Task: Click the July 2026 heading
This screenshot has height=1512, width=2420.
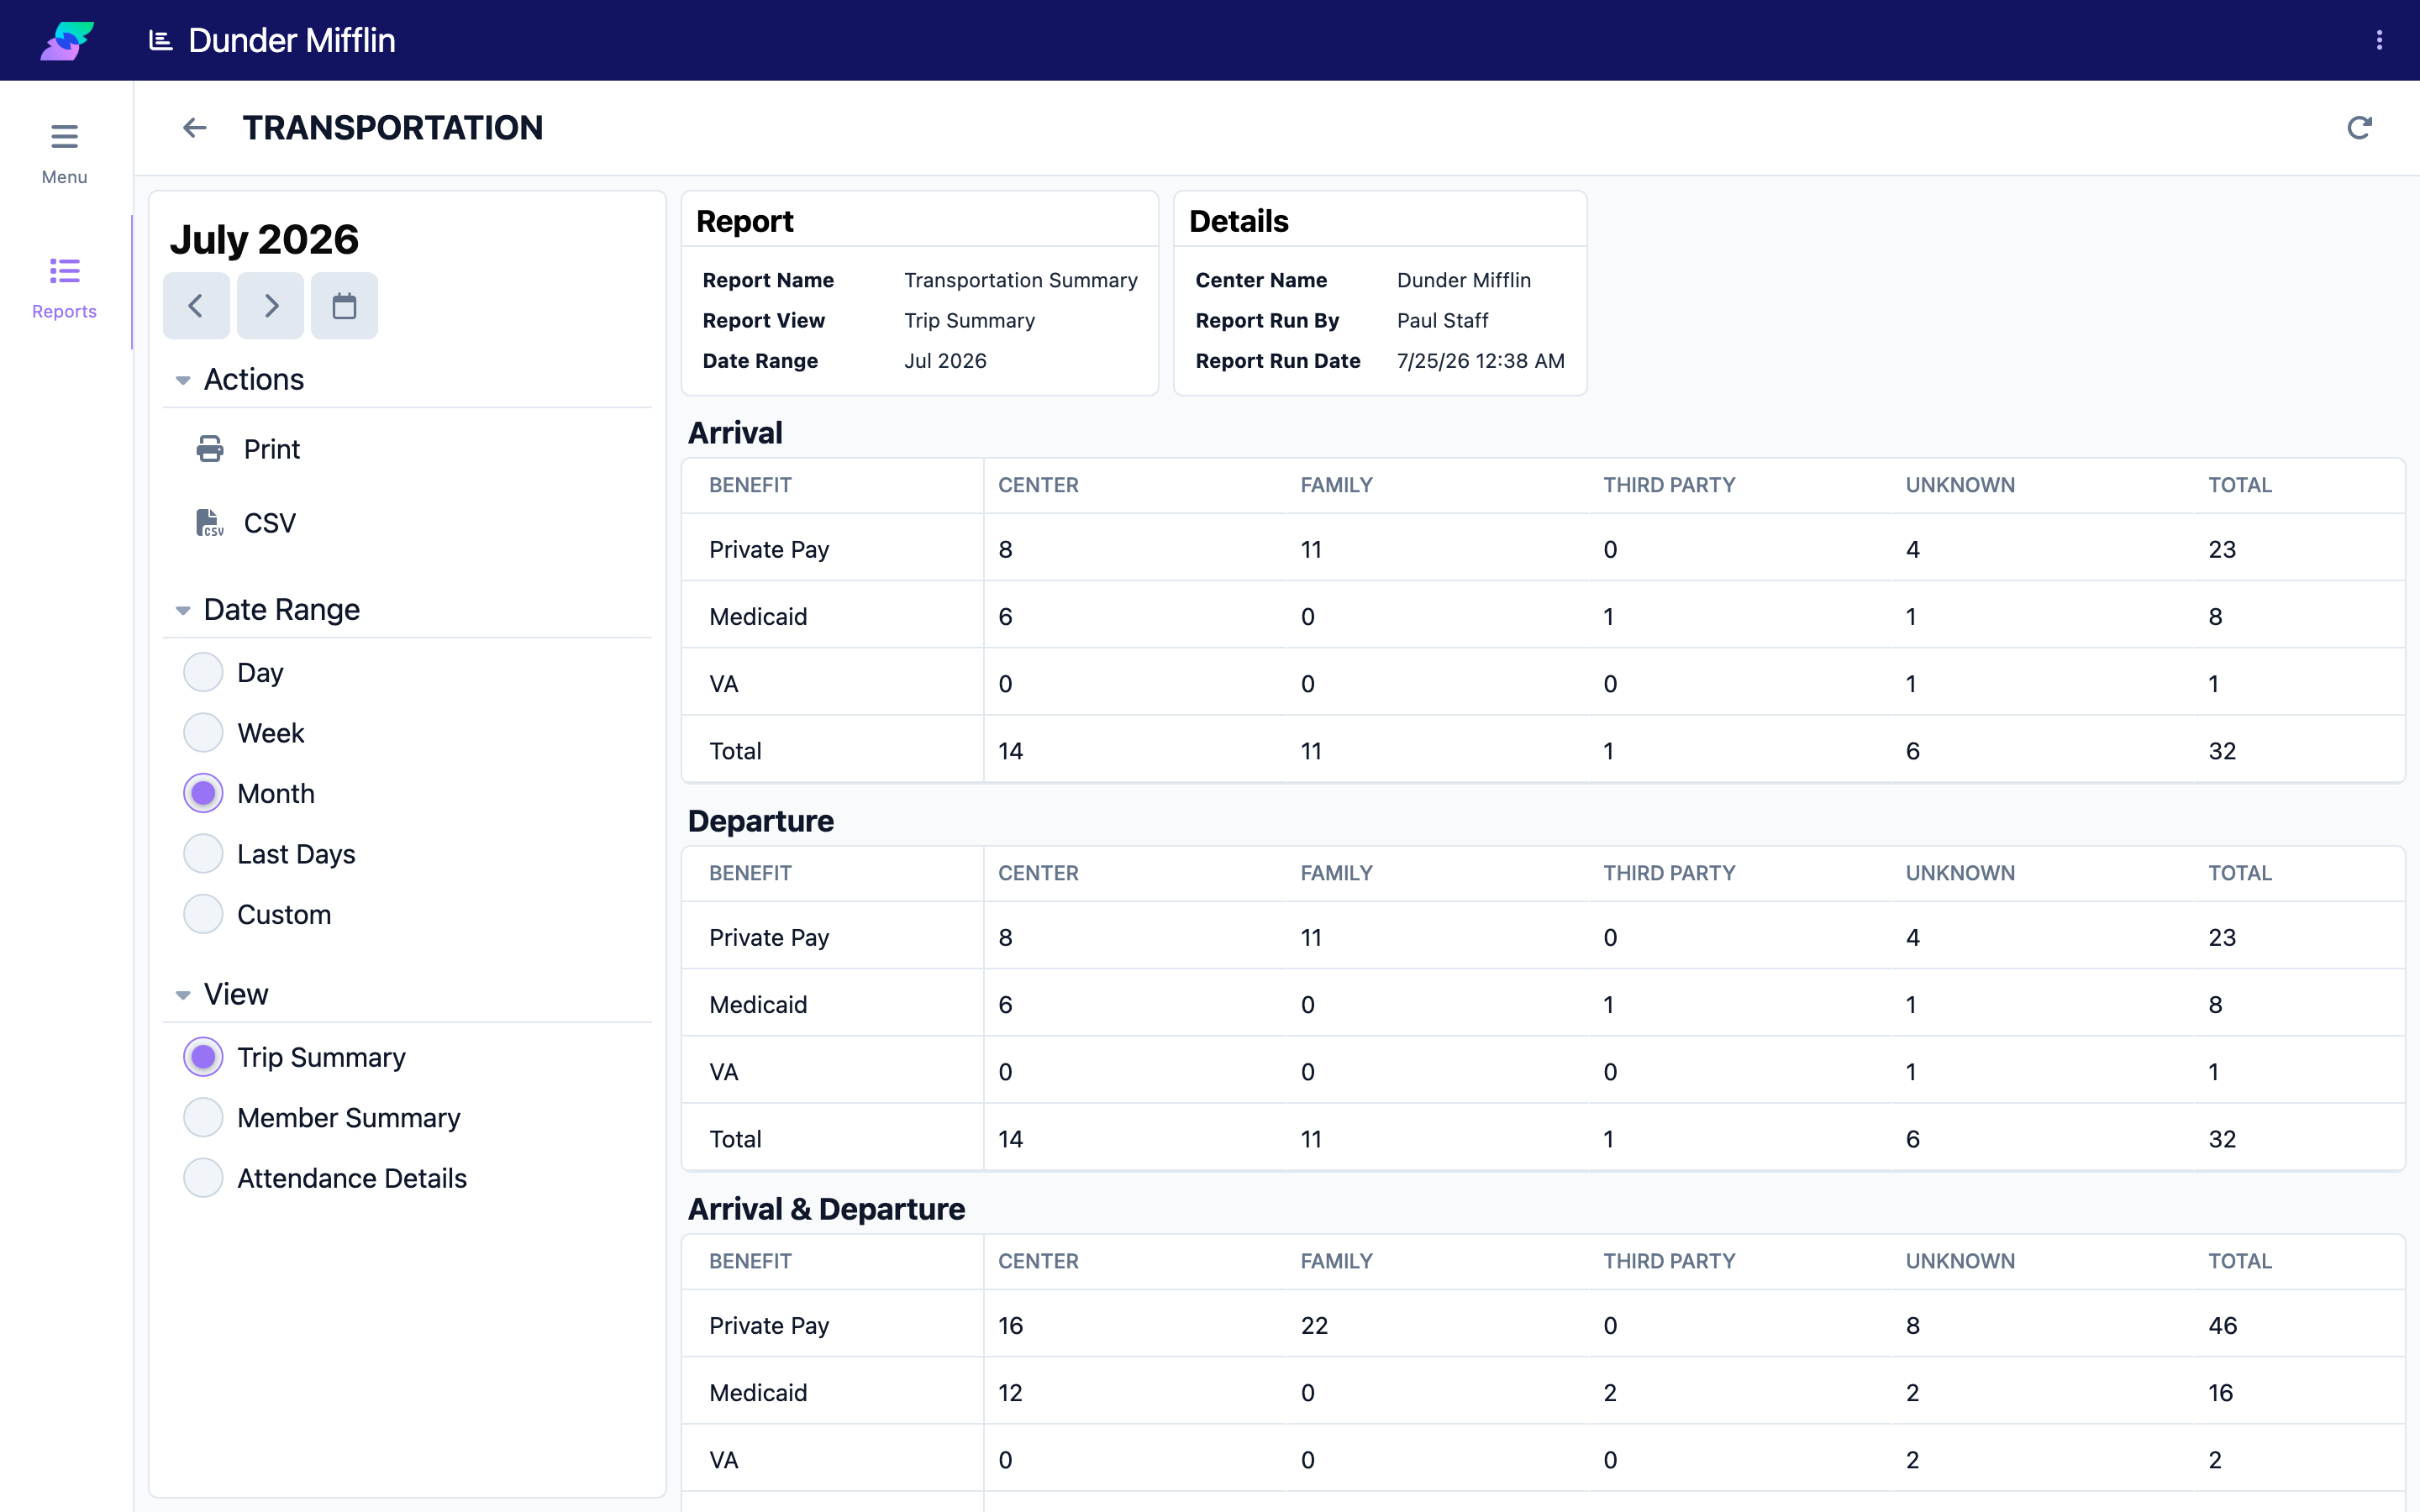Action: tap(264, 240)
